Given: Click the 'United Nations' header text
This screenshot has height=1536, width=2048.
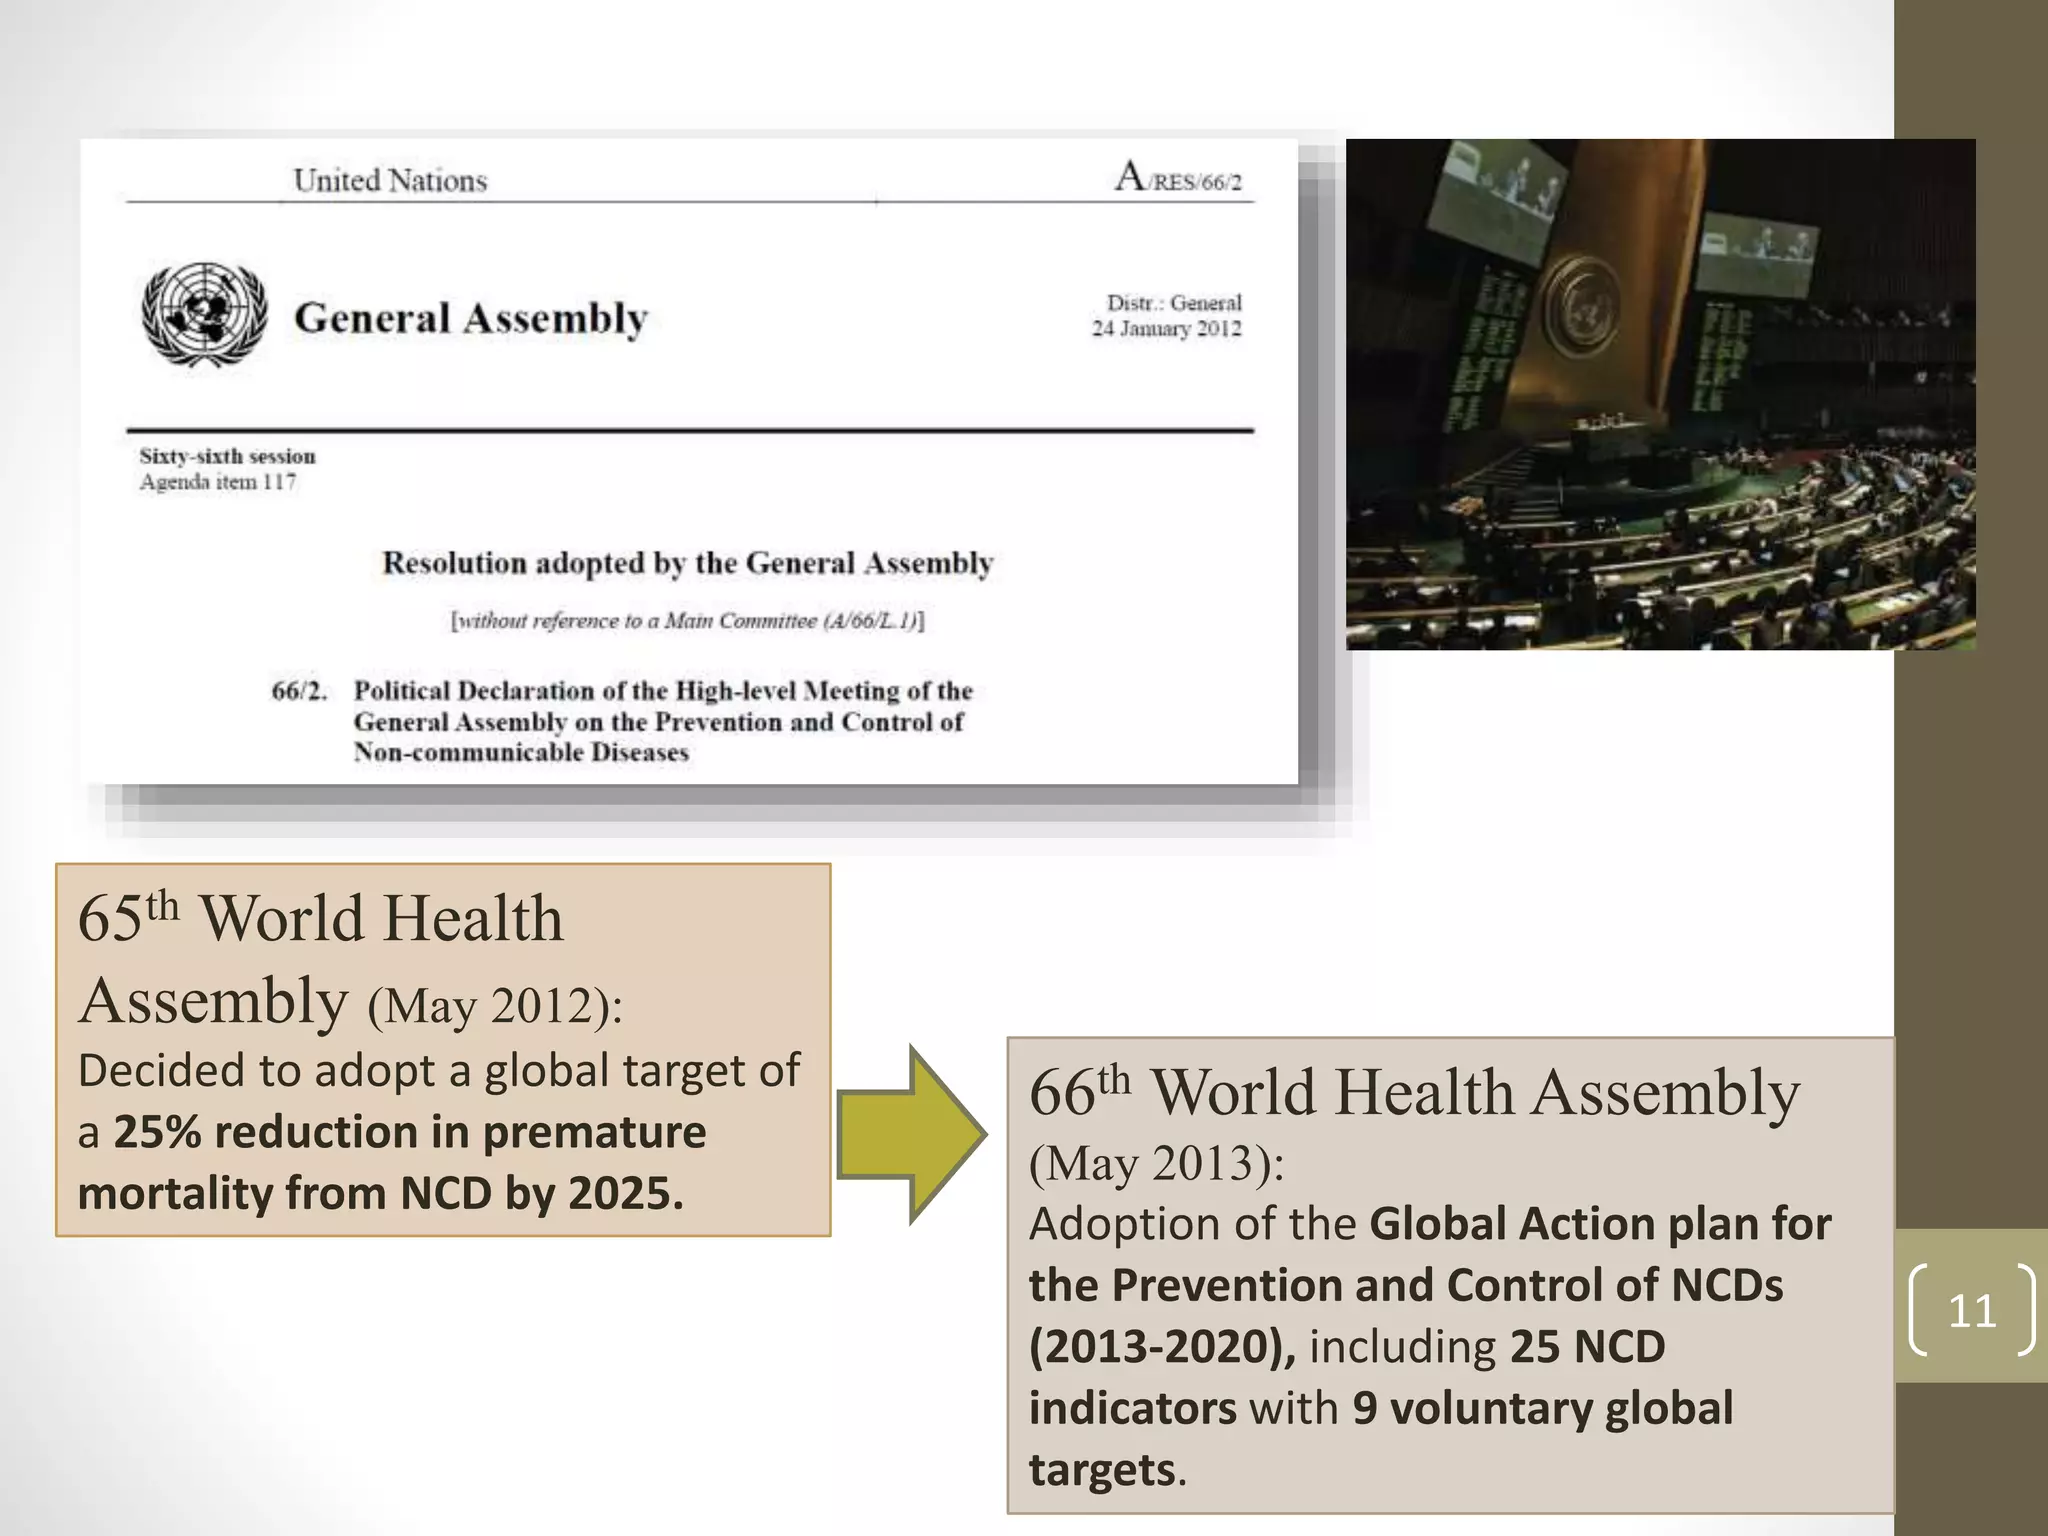Looking at the screenshot, I should pos(390,181).
